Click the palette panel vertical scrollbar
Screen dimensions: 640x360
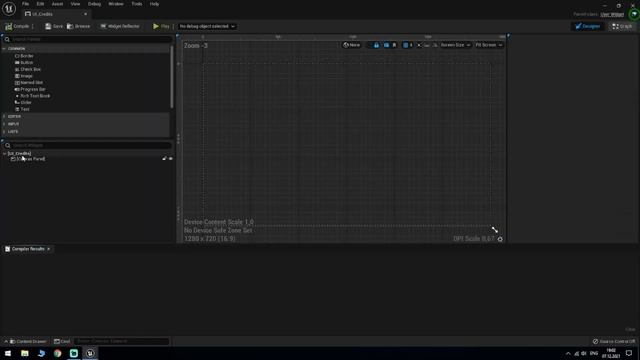tap(172, 77)
